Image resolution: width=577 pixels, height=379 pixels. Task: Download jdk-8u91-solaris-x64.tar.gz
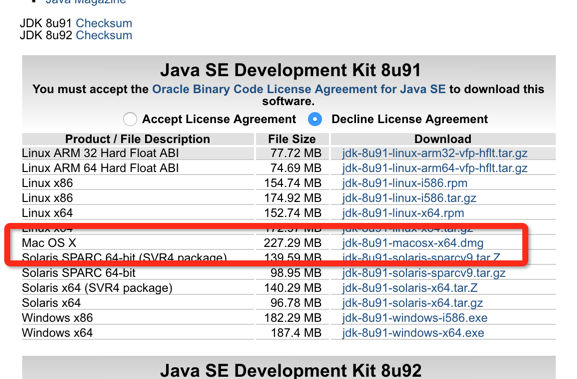click(x=412, y=303)
